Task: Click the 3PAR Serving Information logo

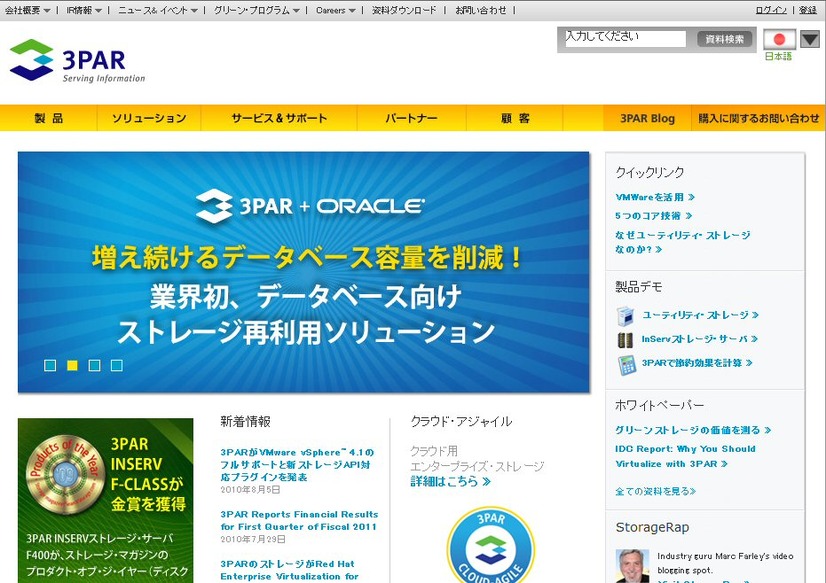Action: (77, 60)
